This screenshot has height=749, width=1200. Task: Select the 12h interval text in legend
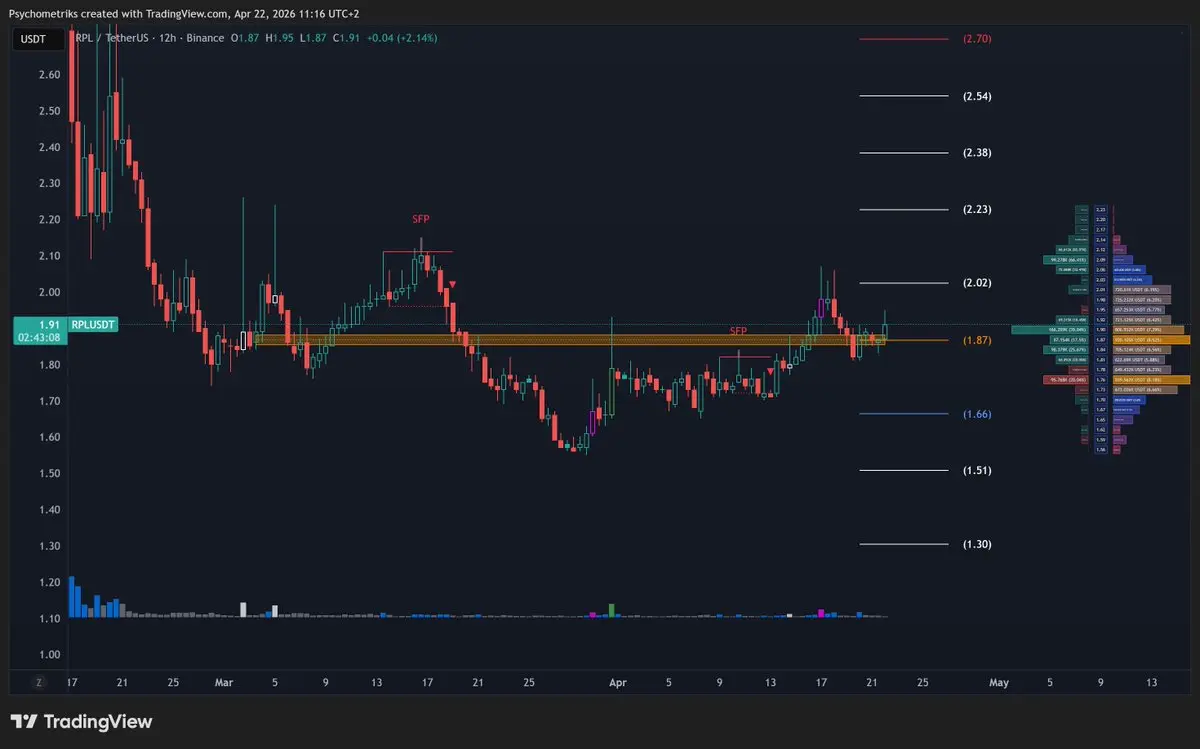(170, 38)
